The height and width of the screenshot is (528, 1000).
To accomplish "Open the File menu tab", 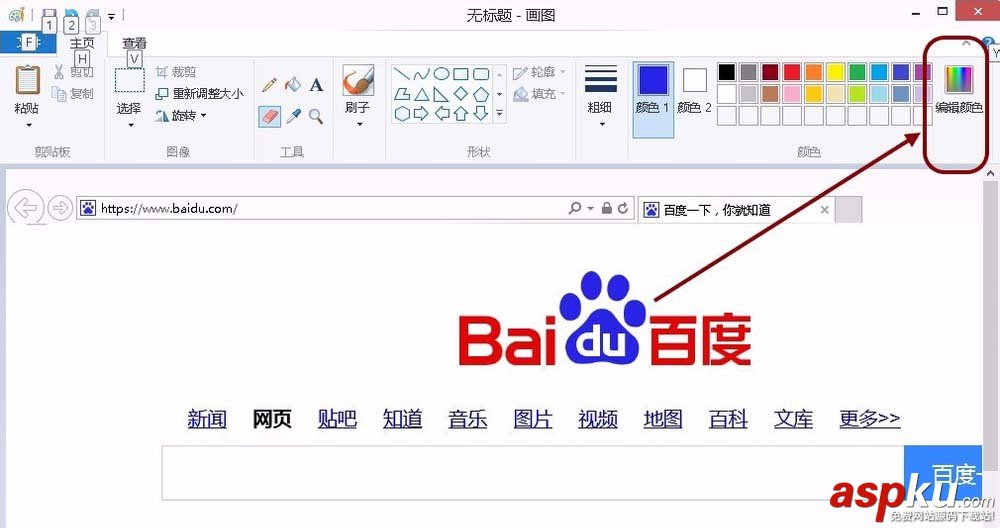I will [27, 43].
